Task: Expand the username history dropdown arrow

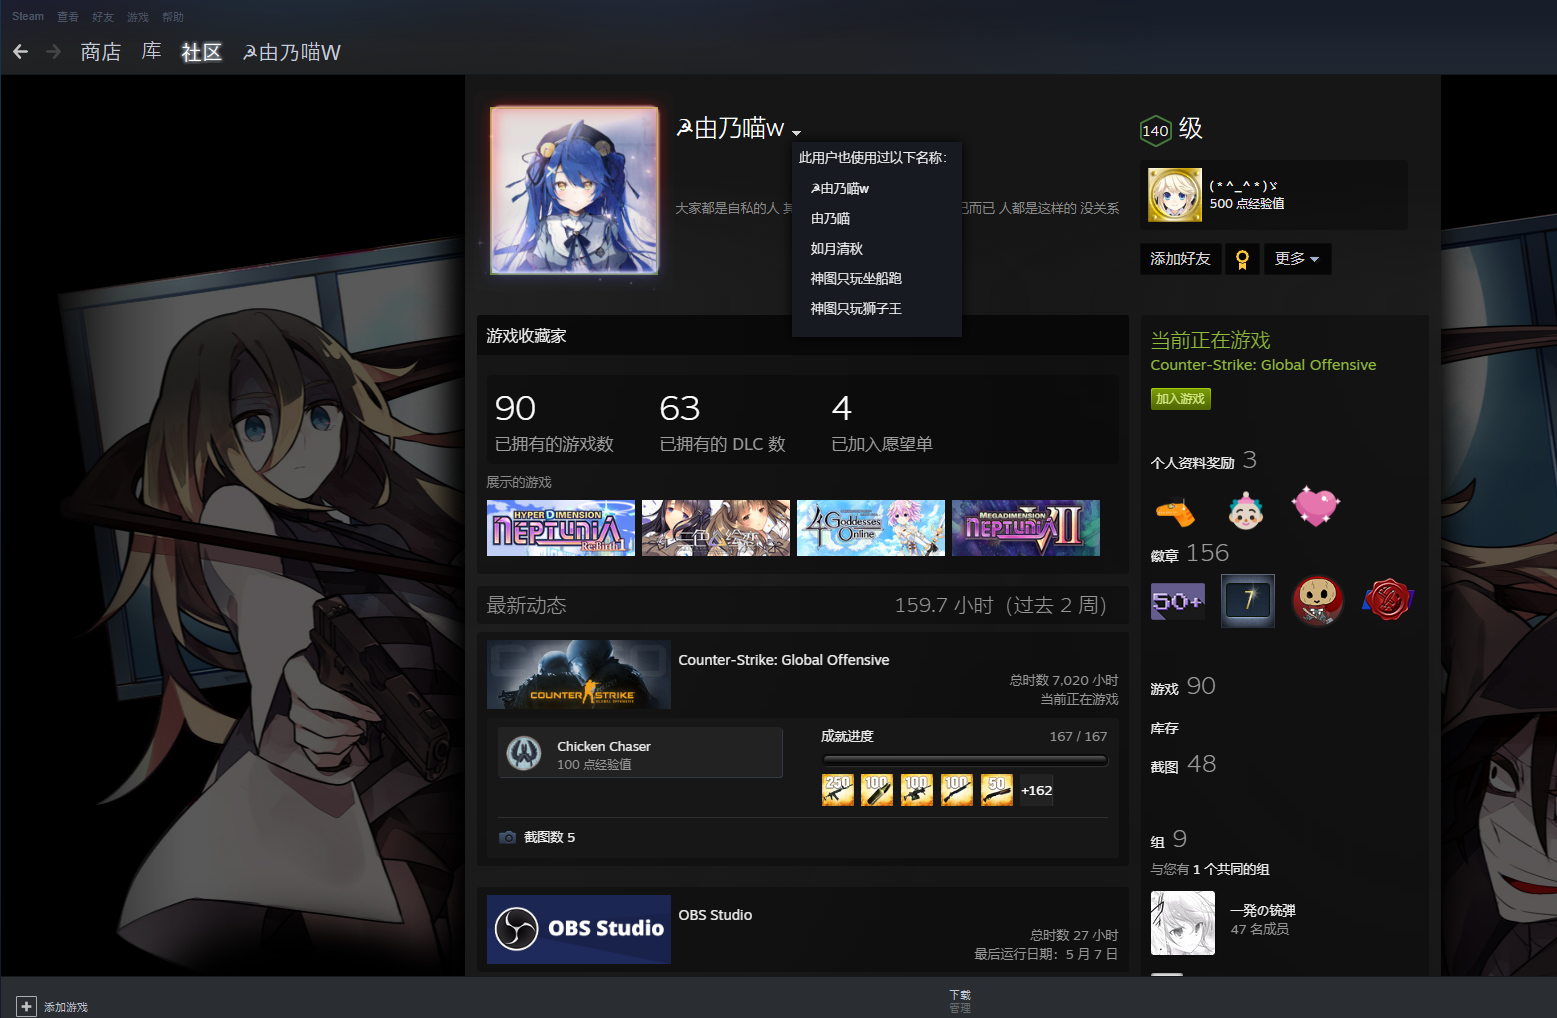Action: (x=796, y=132)
